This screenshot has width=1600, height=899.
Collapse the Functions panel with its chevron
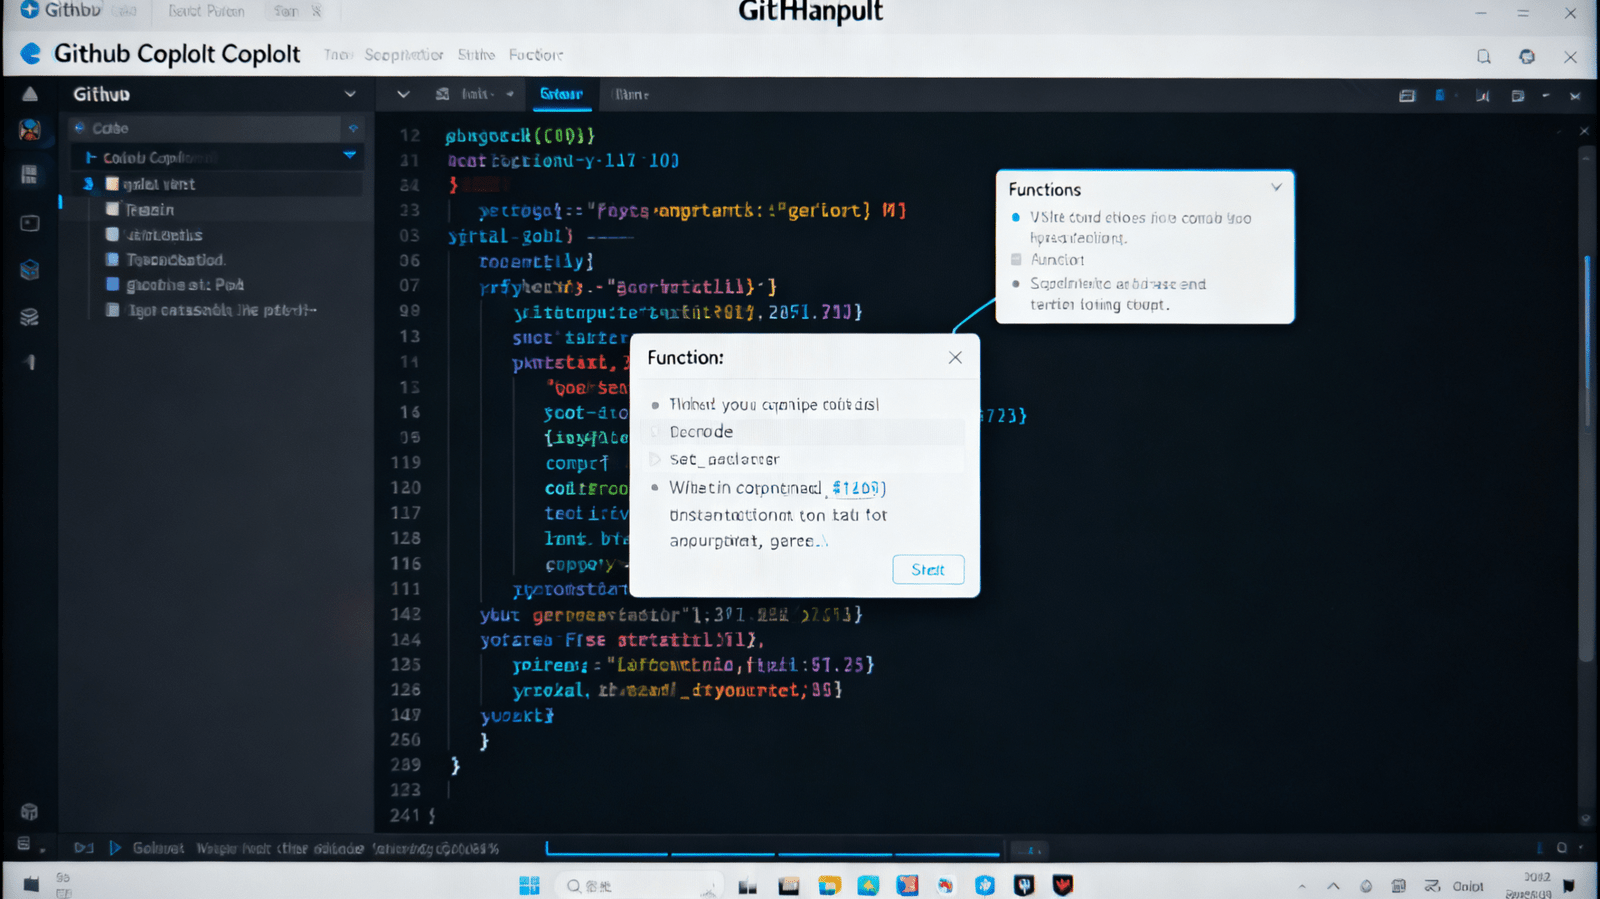[x=1276, y=188]
